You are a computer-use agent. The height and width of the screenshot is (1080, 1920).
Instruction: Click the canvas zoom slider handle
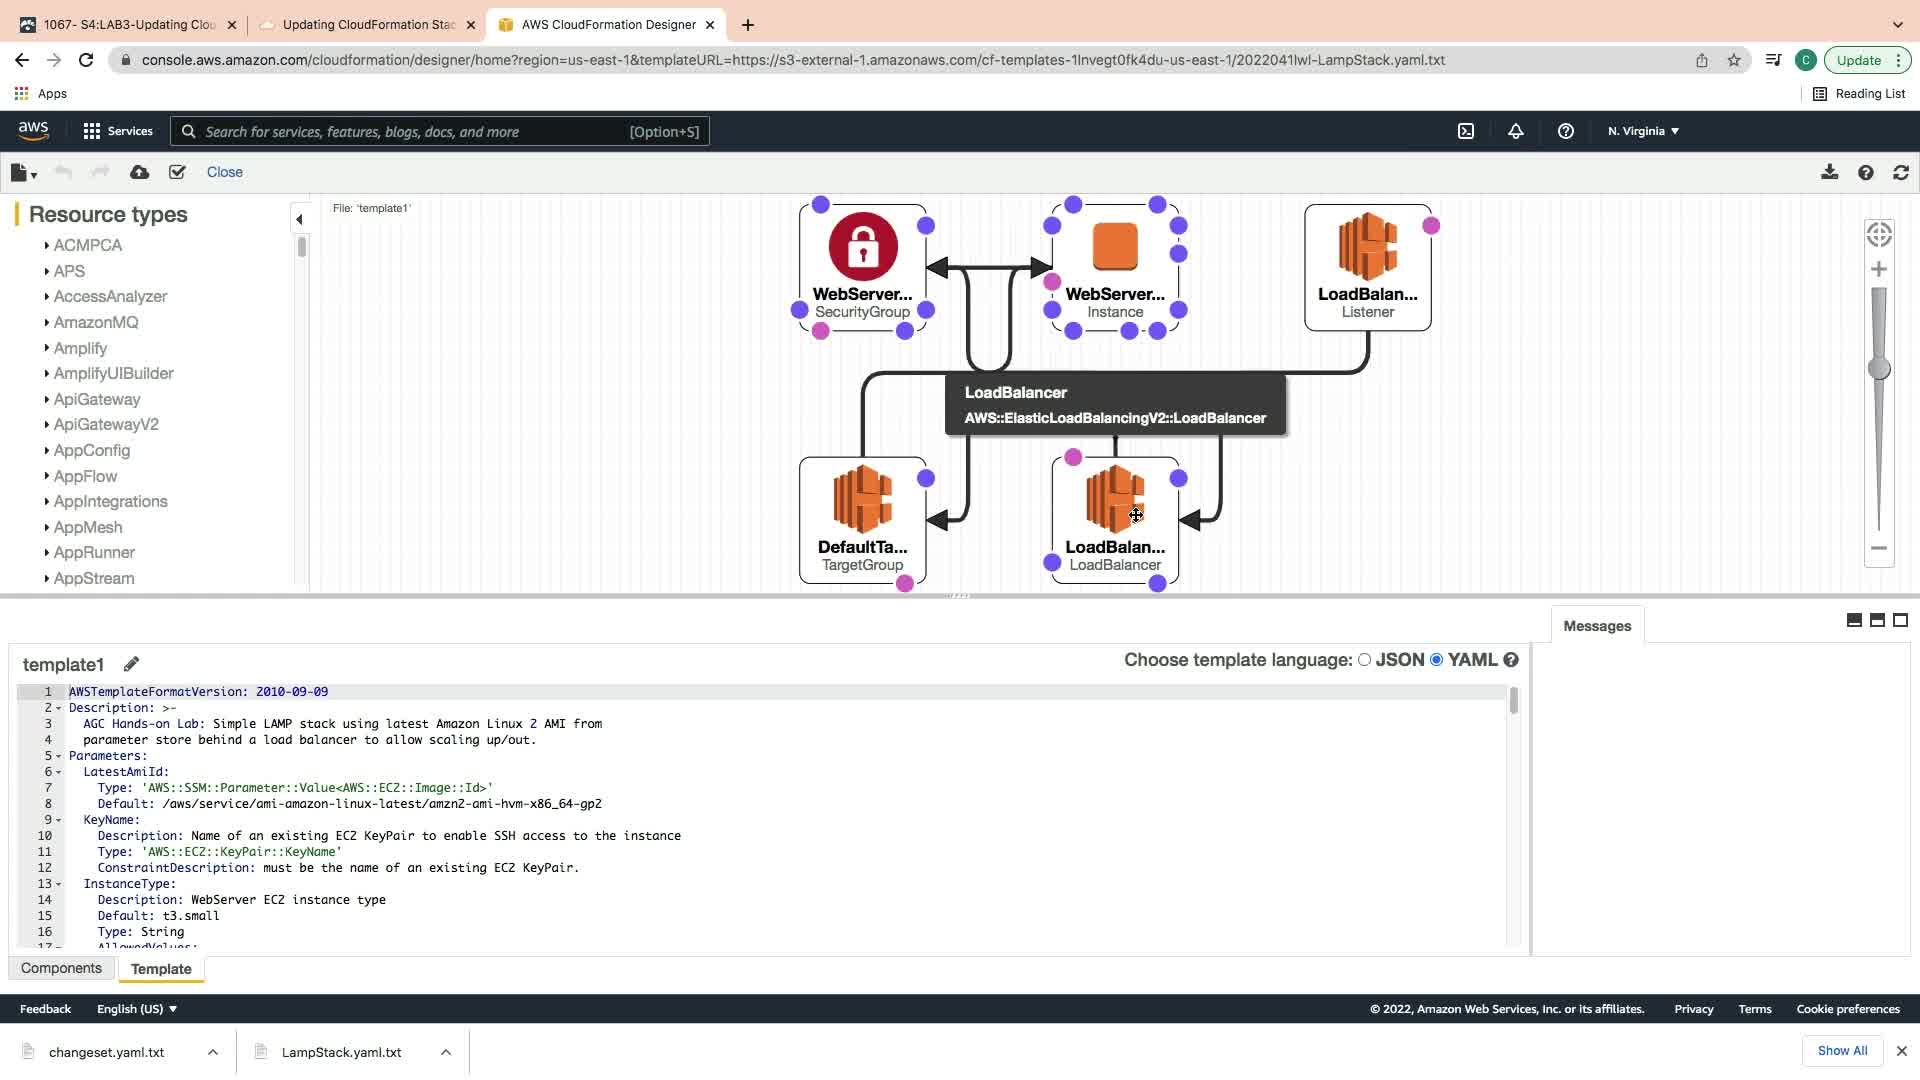coord(1879,369)
